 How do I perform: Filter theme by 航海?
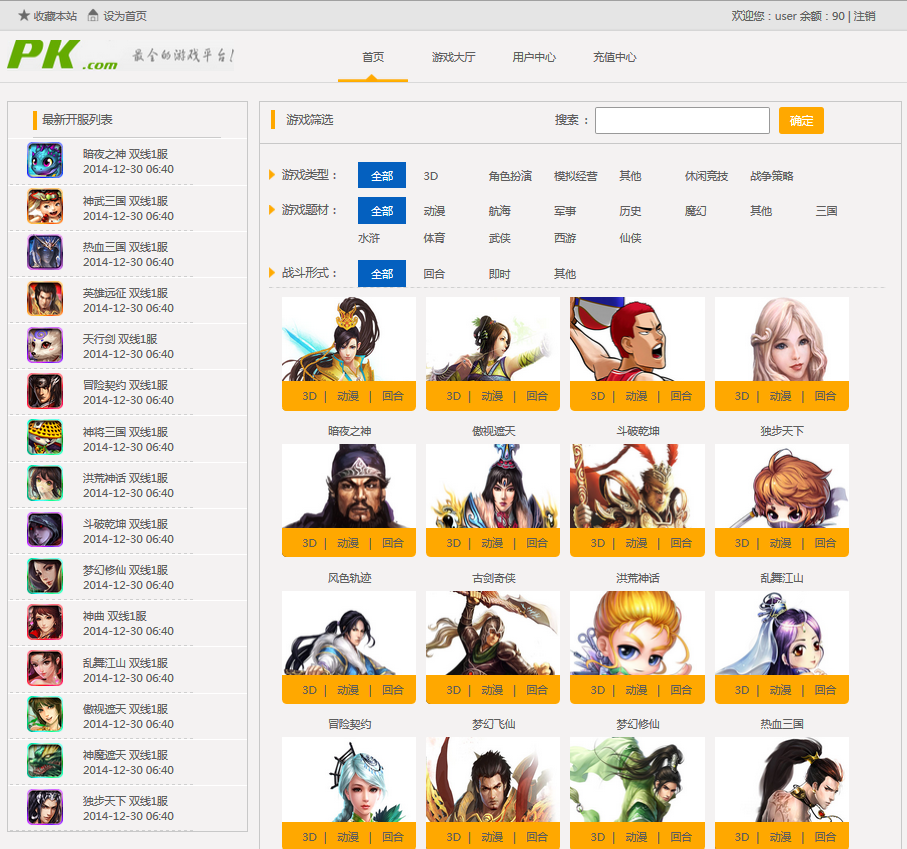pyautogui.click(x=500, y=211)
